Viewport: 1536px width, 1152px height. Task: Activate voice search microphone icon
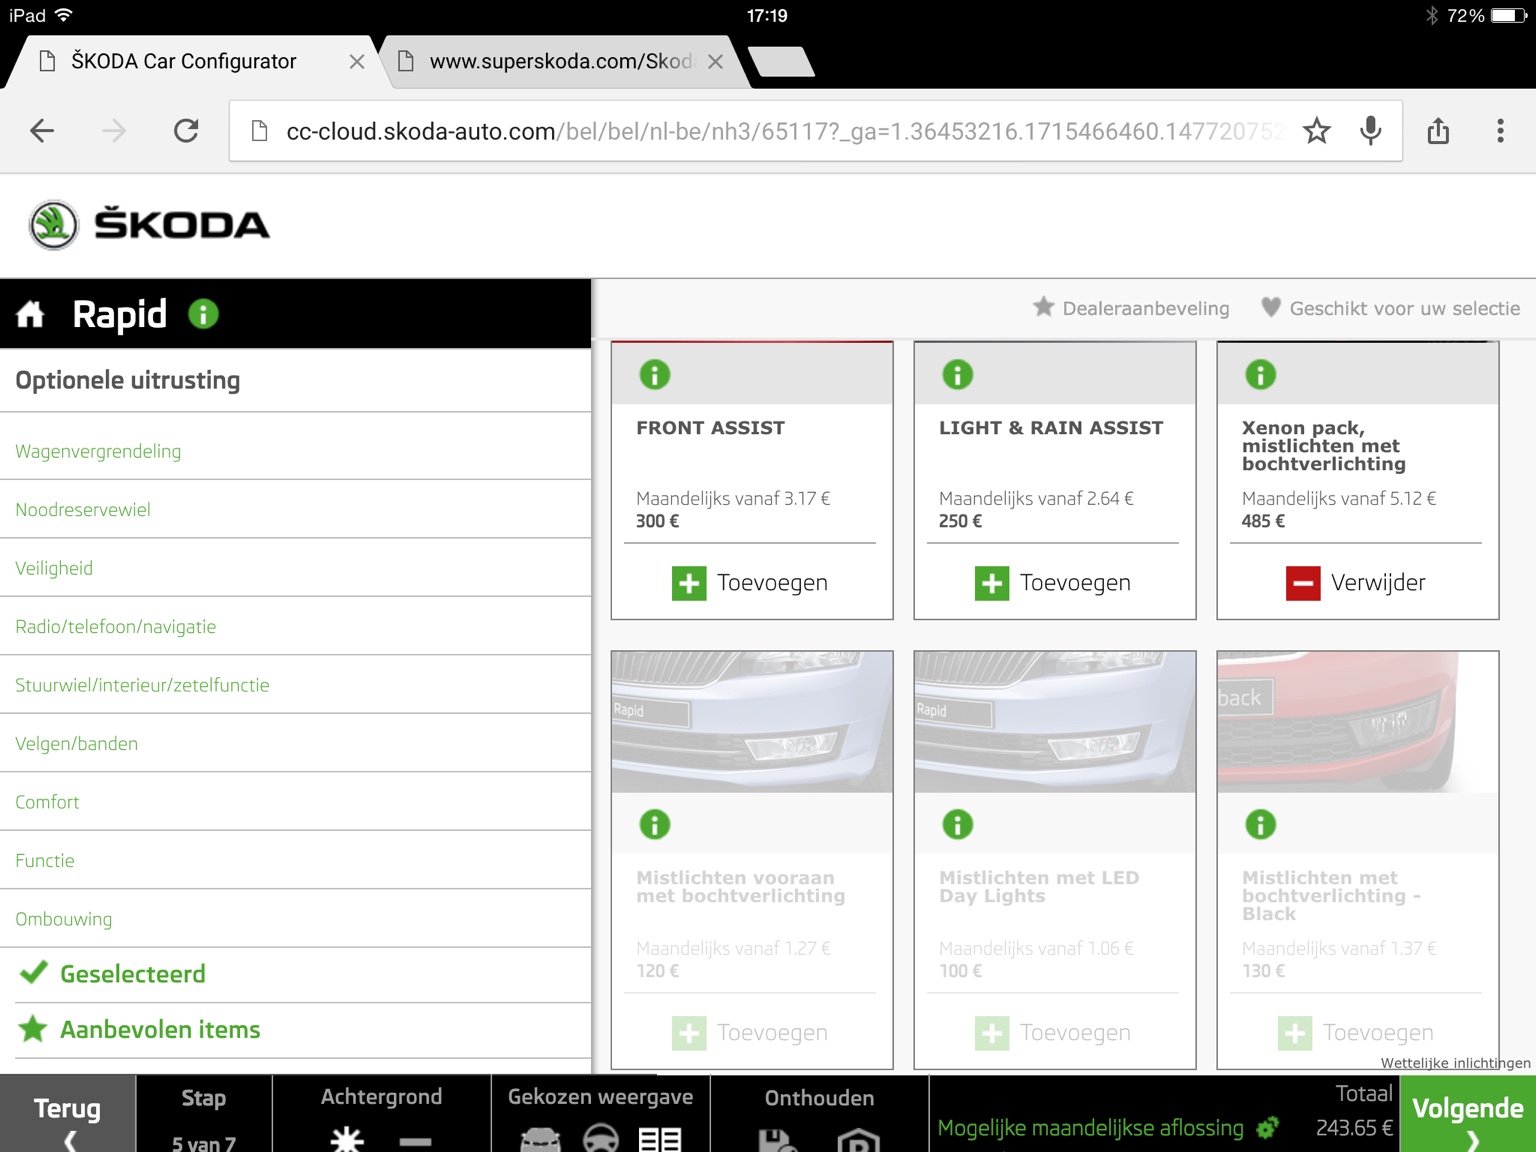click(x=1371, y=131)
